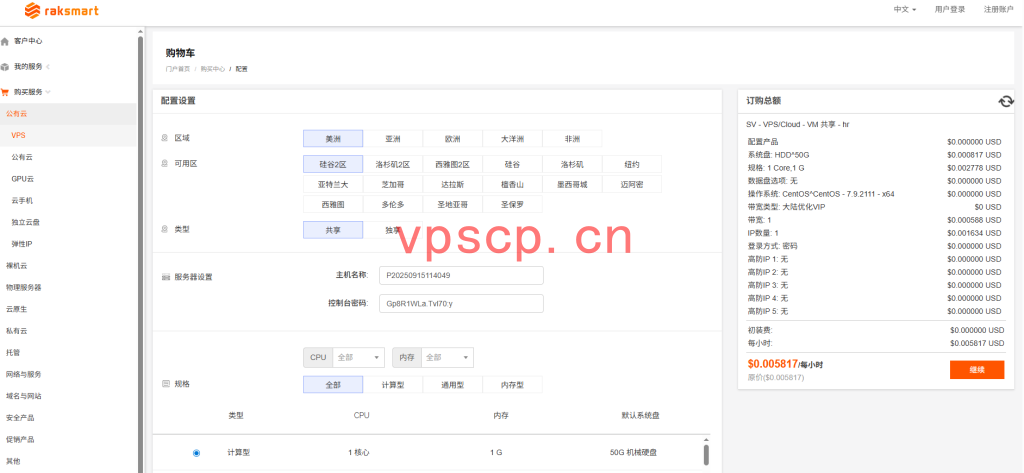This screenshot has width=1024, height=473.
Task: Select the 多伦多 zone
Action: pyautogui.click(x=393, y=204)
